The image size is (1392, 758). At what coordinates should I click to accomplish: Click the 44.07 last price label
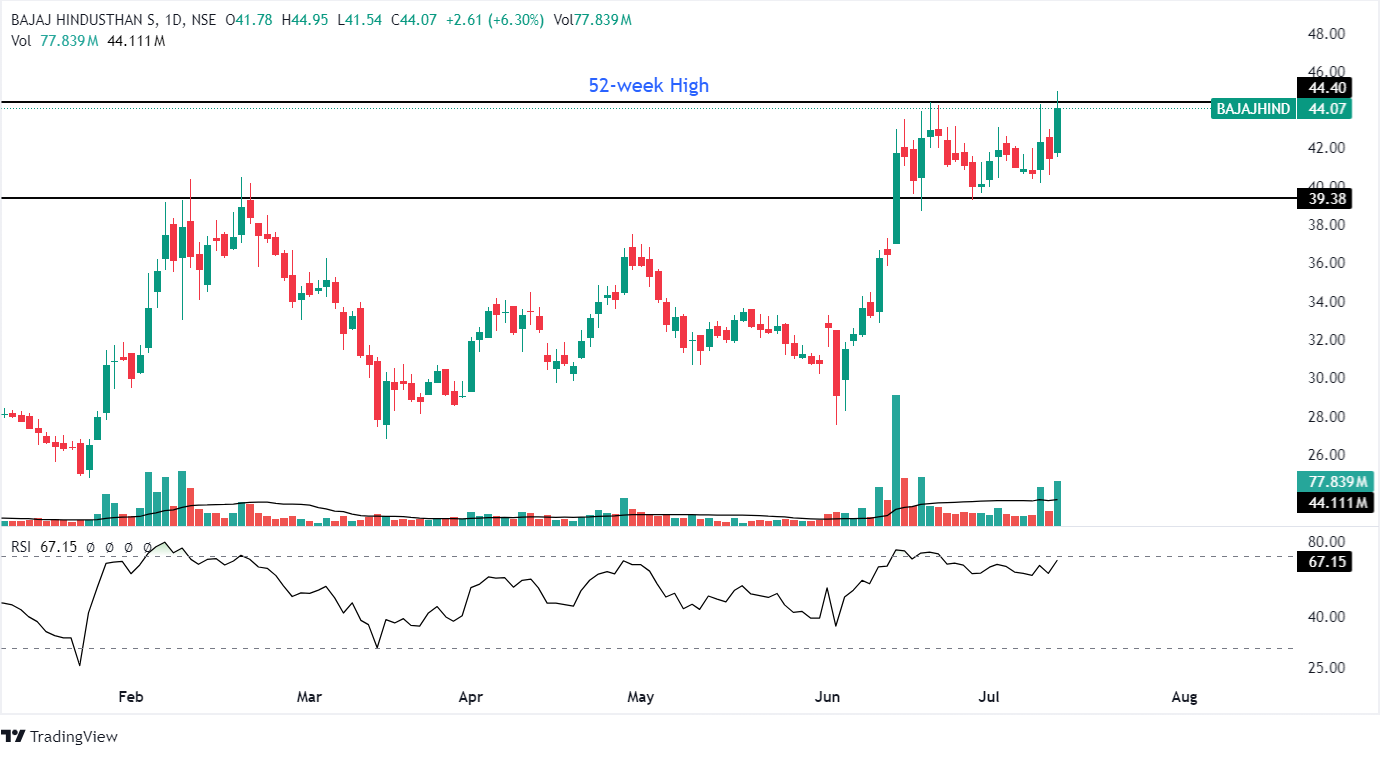[x=1323, y=109]
